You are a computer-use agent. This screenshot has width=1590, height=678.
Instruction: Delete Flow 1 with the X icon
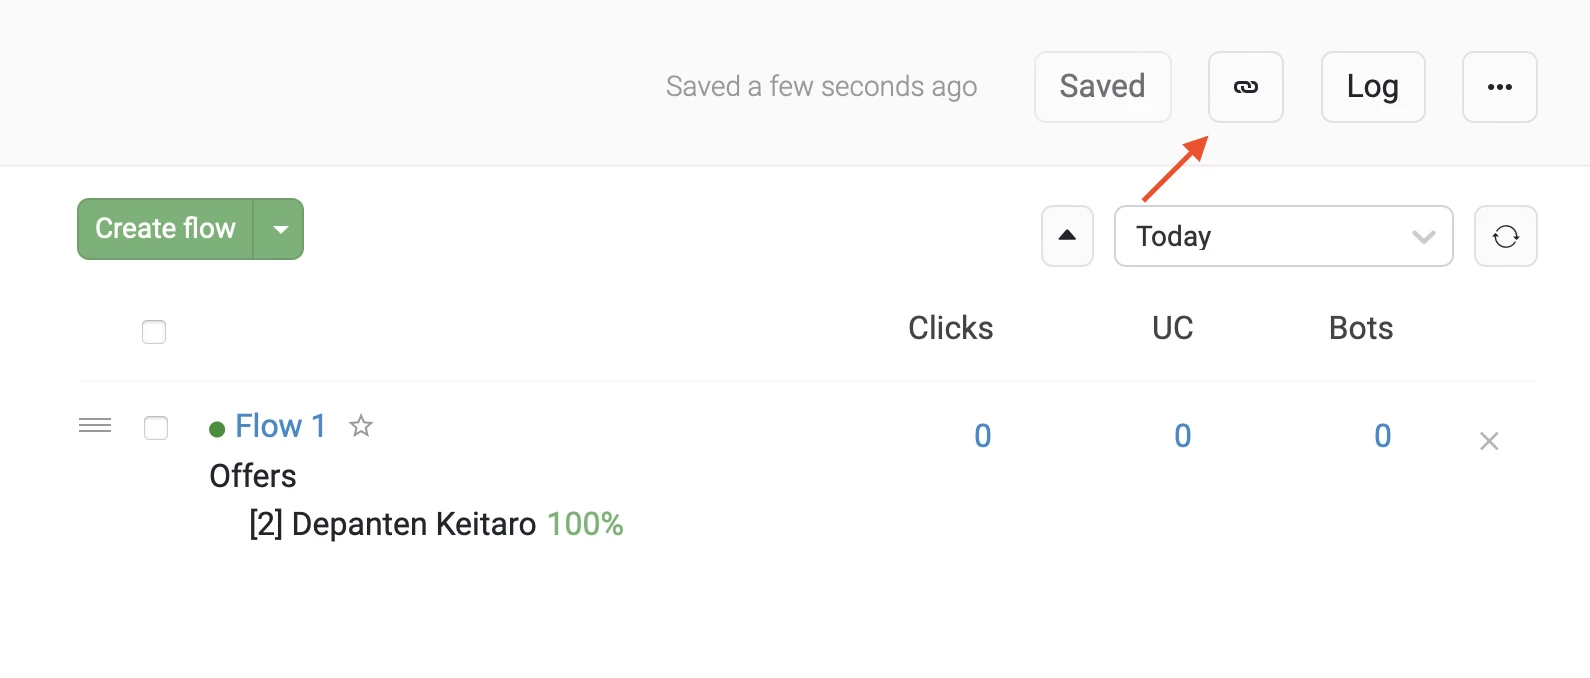tap(1489, 441)
